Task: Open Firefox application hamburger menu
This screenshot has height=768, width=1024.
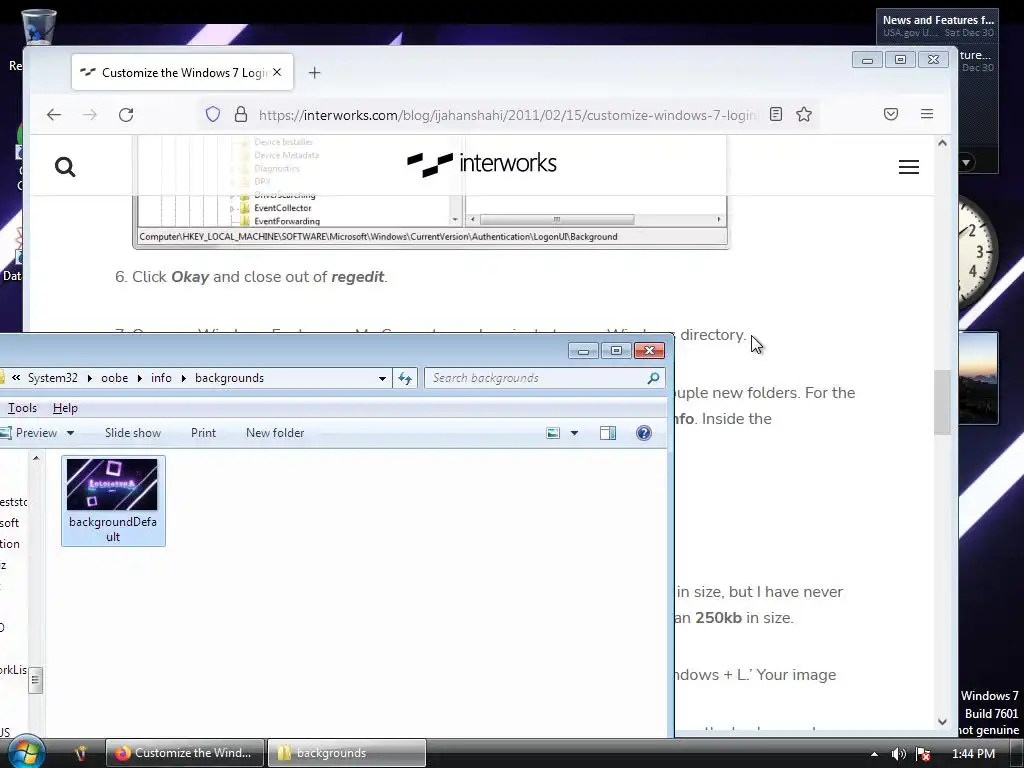Action: click(x=927, y=114)
